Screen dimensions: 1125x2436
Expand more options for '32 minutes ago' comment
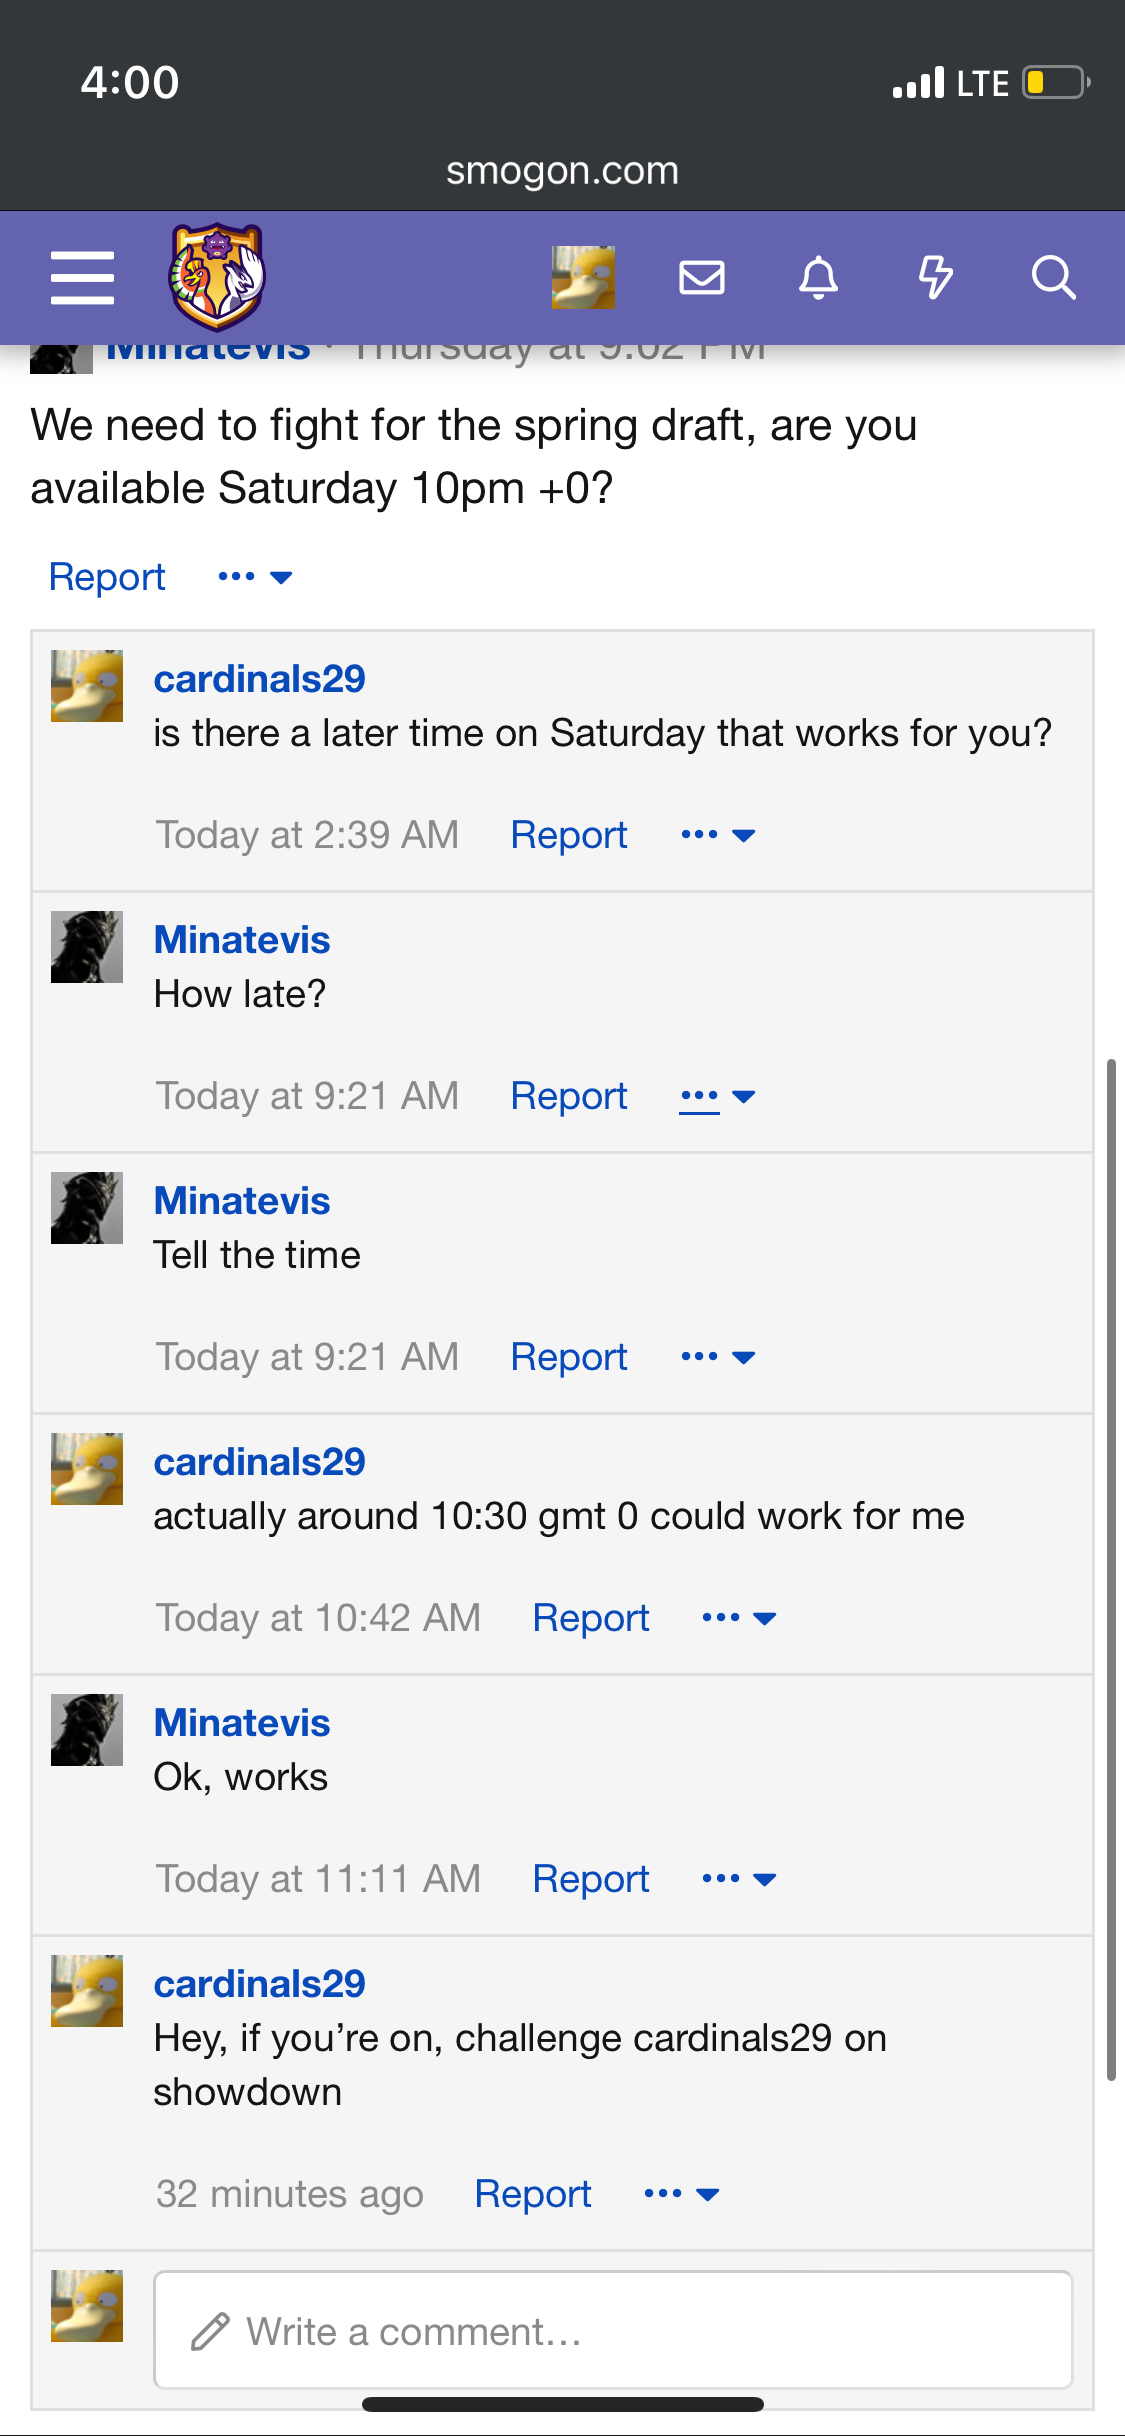pyautogui.click(x=682, y=2194)
